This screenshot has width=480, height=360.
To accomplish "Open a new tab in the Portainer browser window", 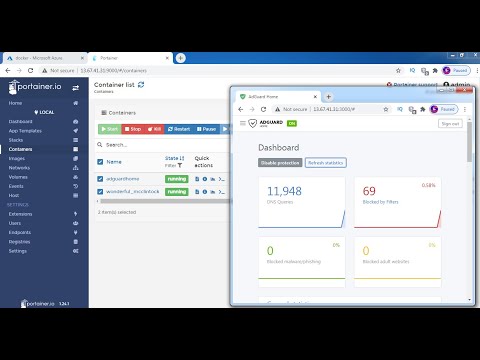I will 181,58.
